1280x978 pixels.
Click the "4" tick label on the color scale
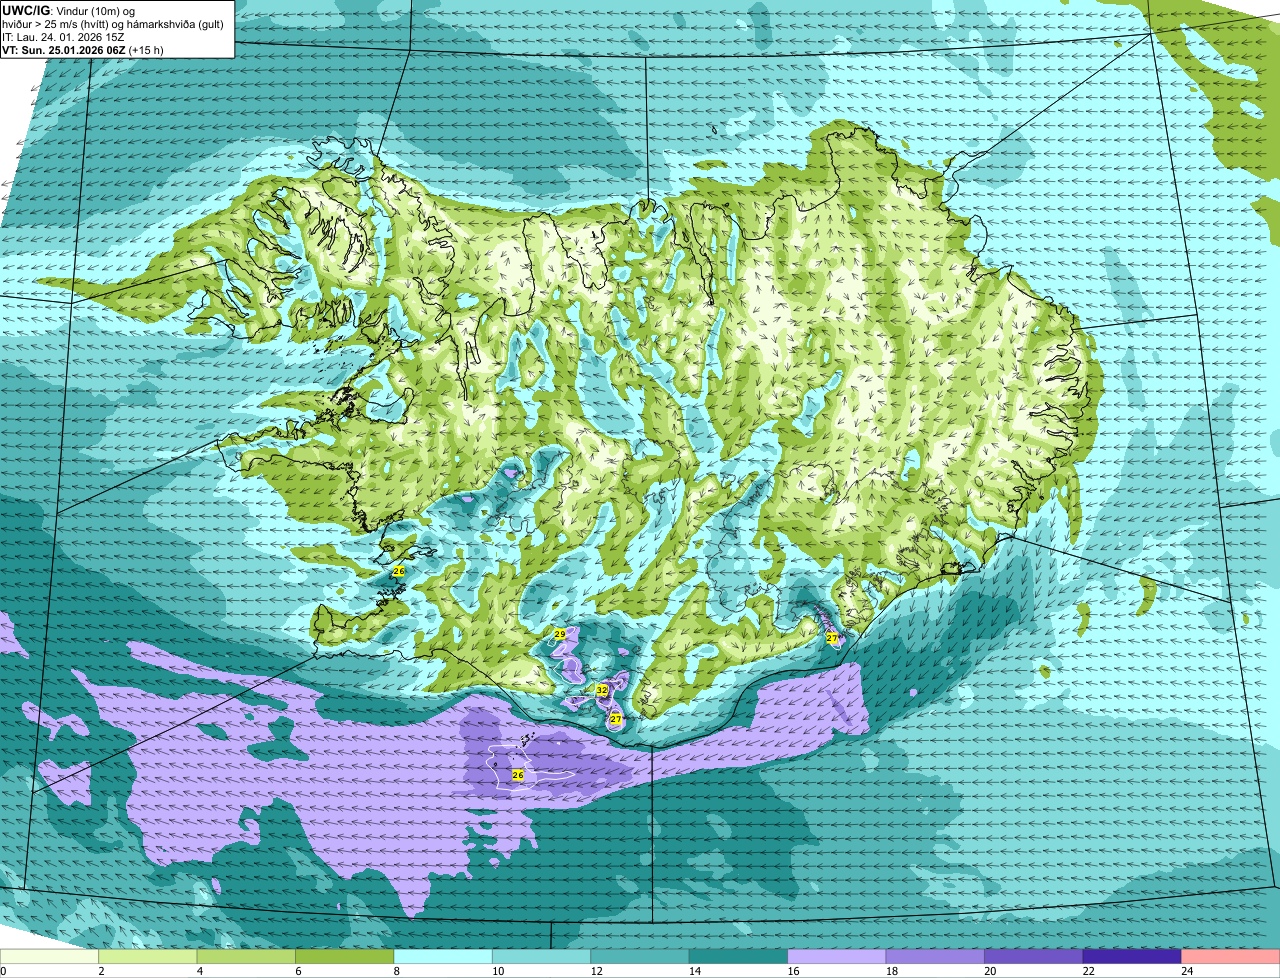(x=199, y=971)
